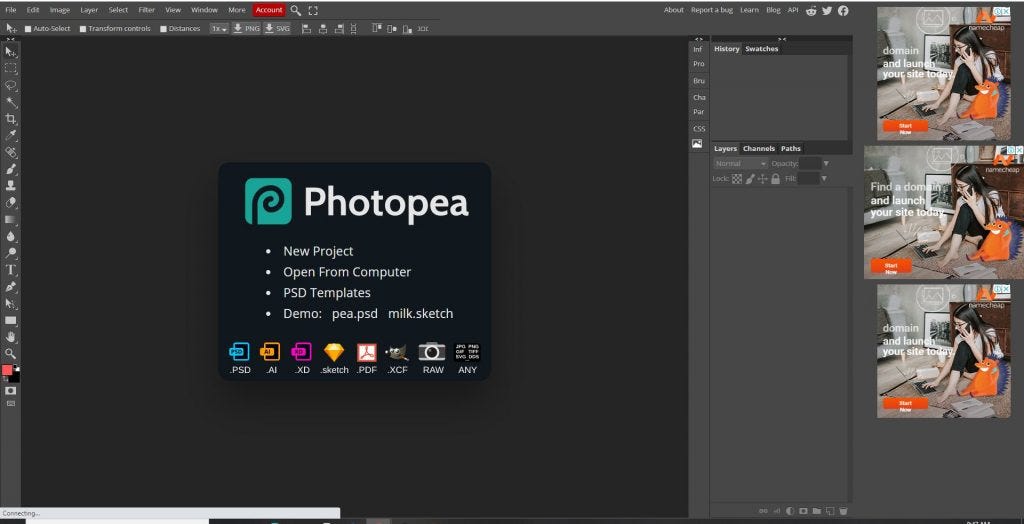This screenshot has height=524, width=1024.
Task: Toggle lock all padlock icon
Action: pyautogui.click(x=775, y=178)
